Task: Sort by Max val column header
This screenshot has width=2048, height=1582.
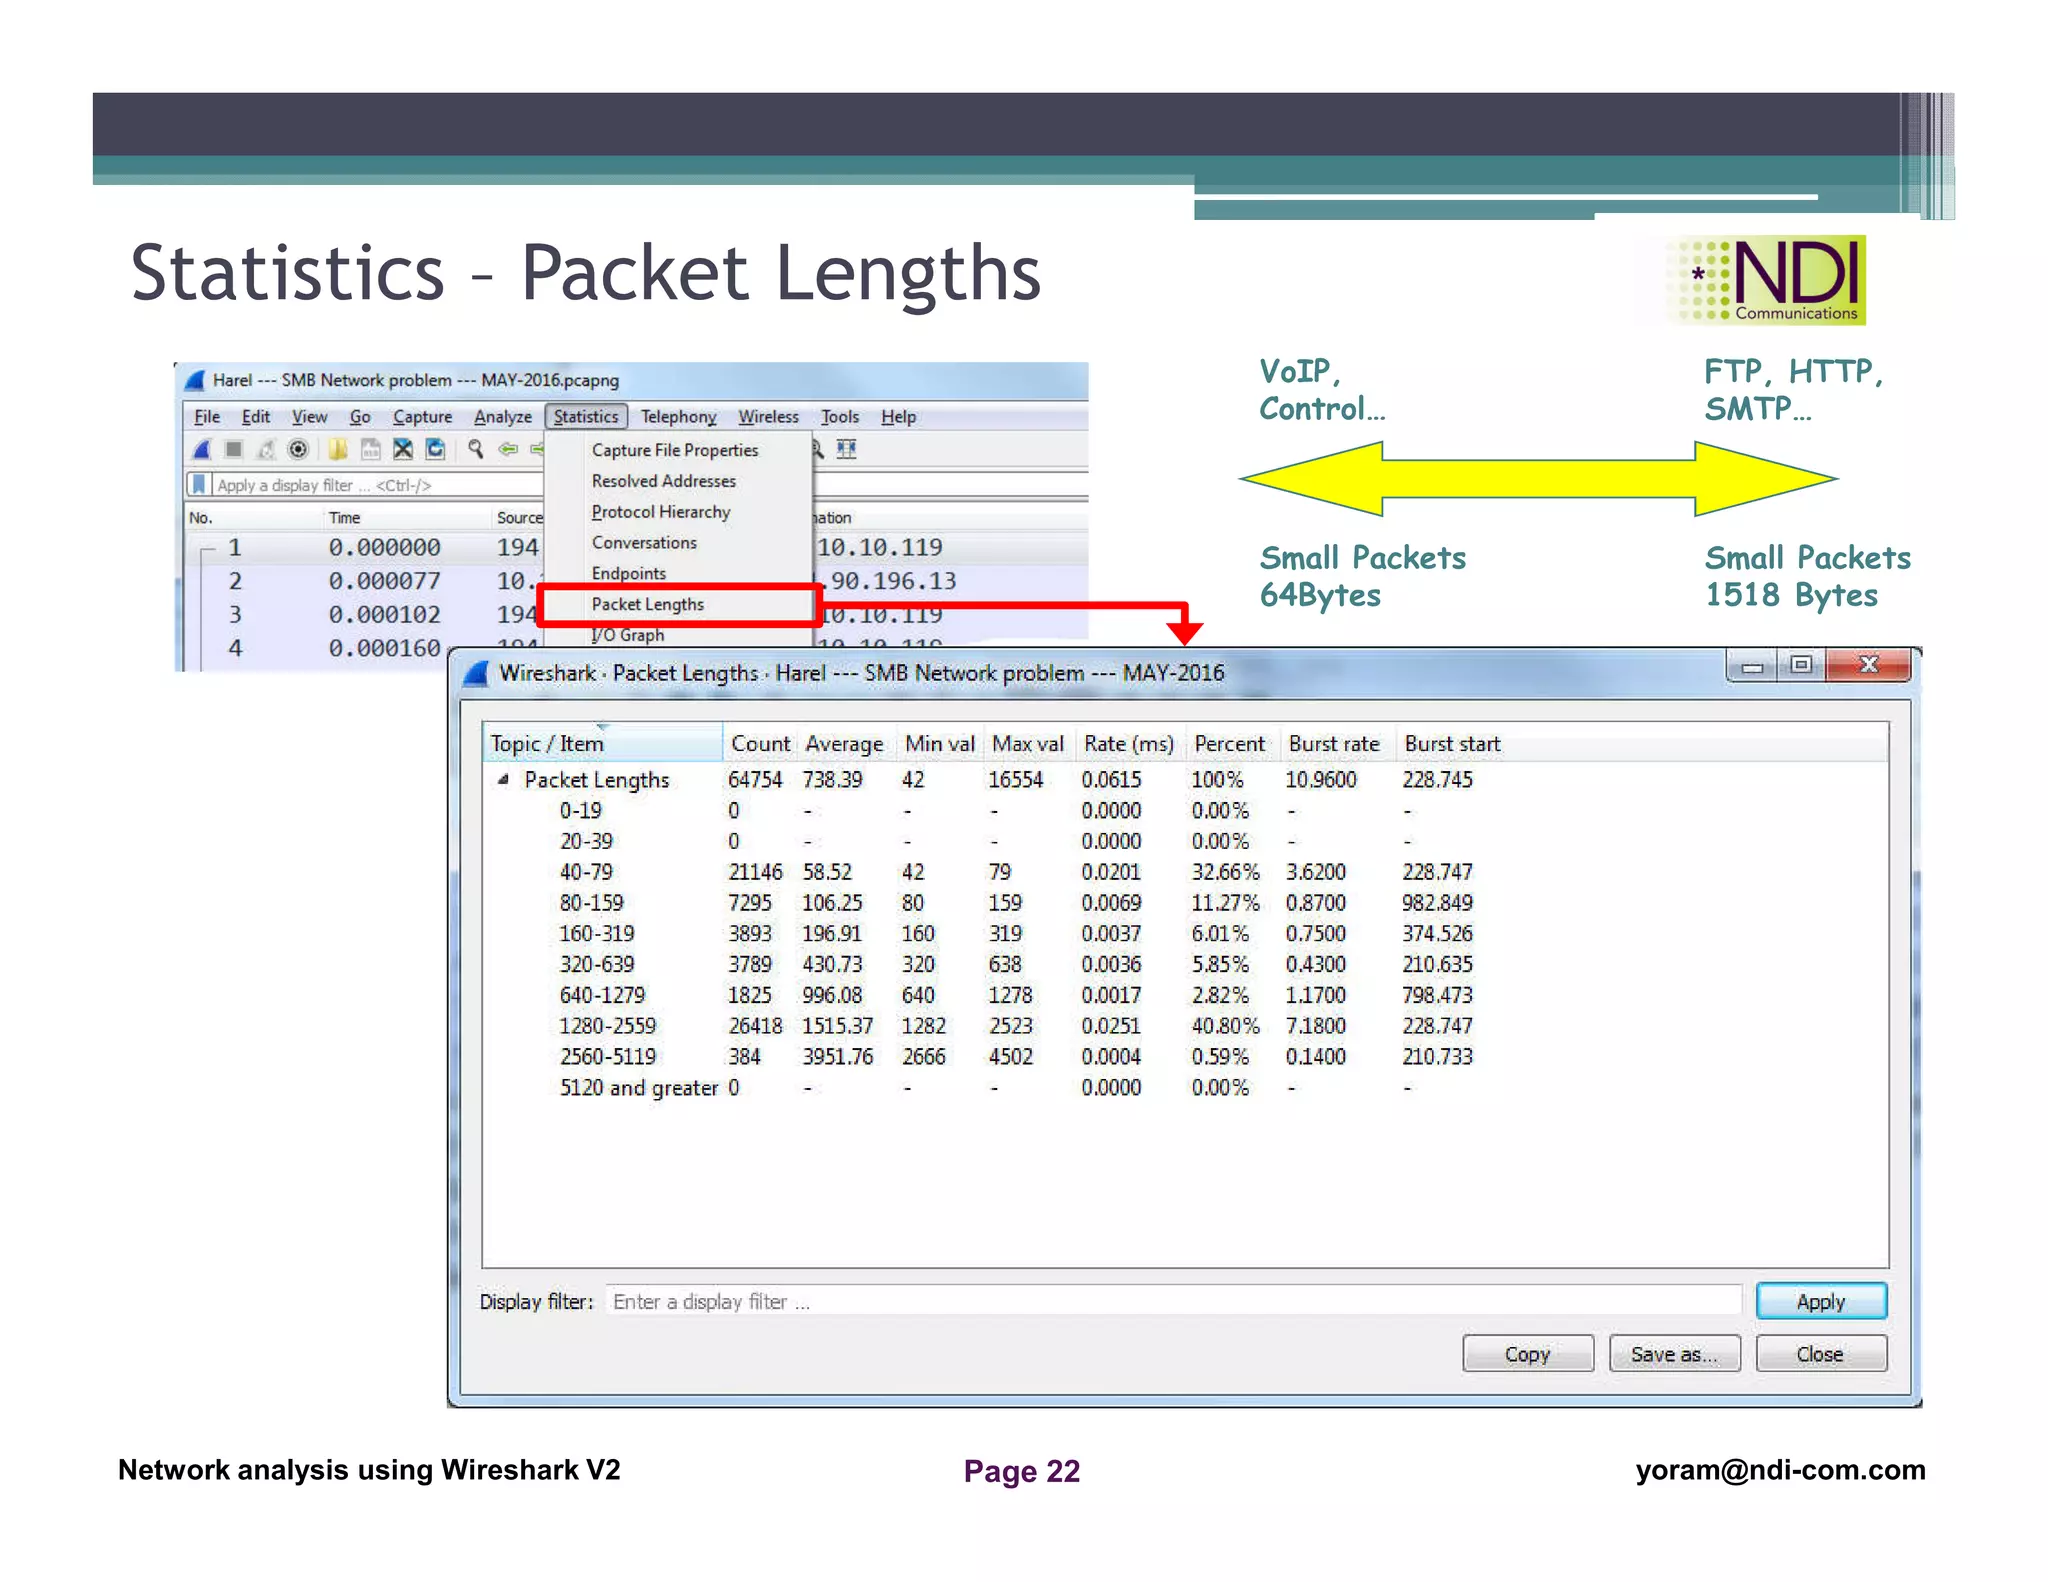Action: coord(1028,743)
